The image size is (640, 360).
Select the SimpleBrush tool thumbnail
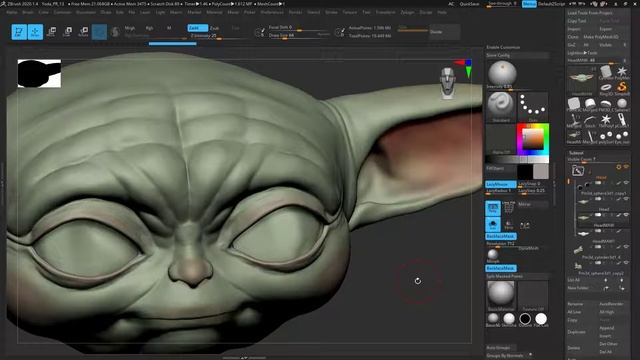[622, 88]
